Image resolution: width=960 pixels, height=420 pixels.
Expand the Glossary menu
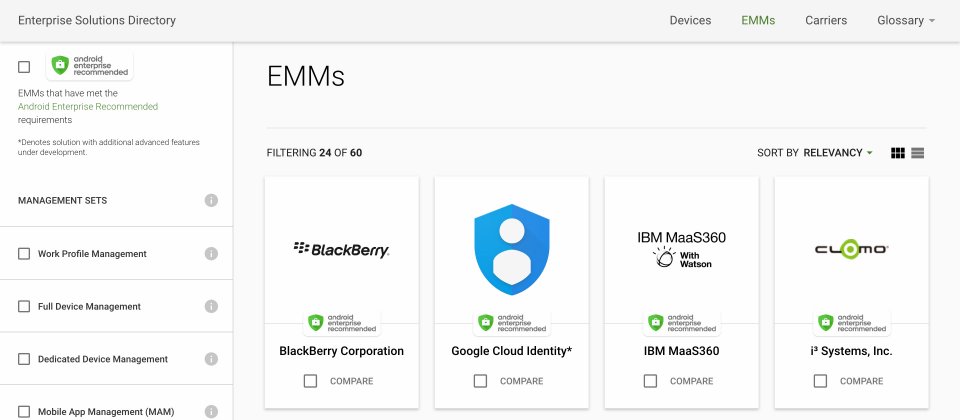click(x=906, y=20)
